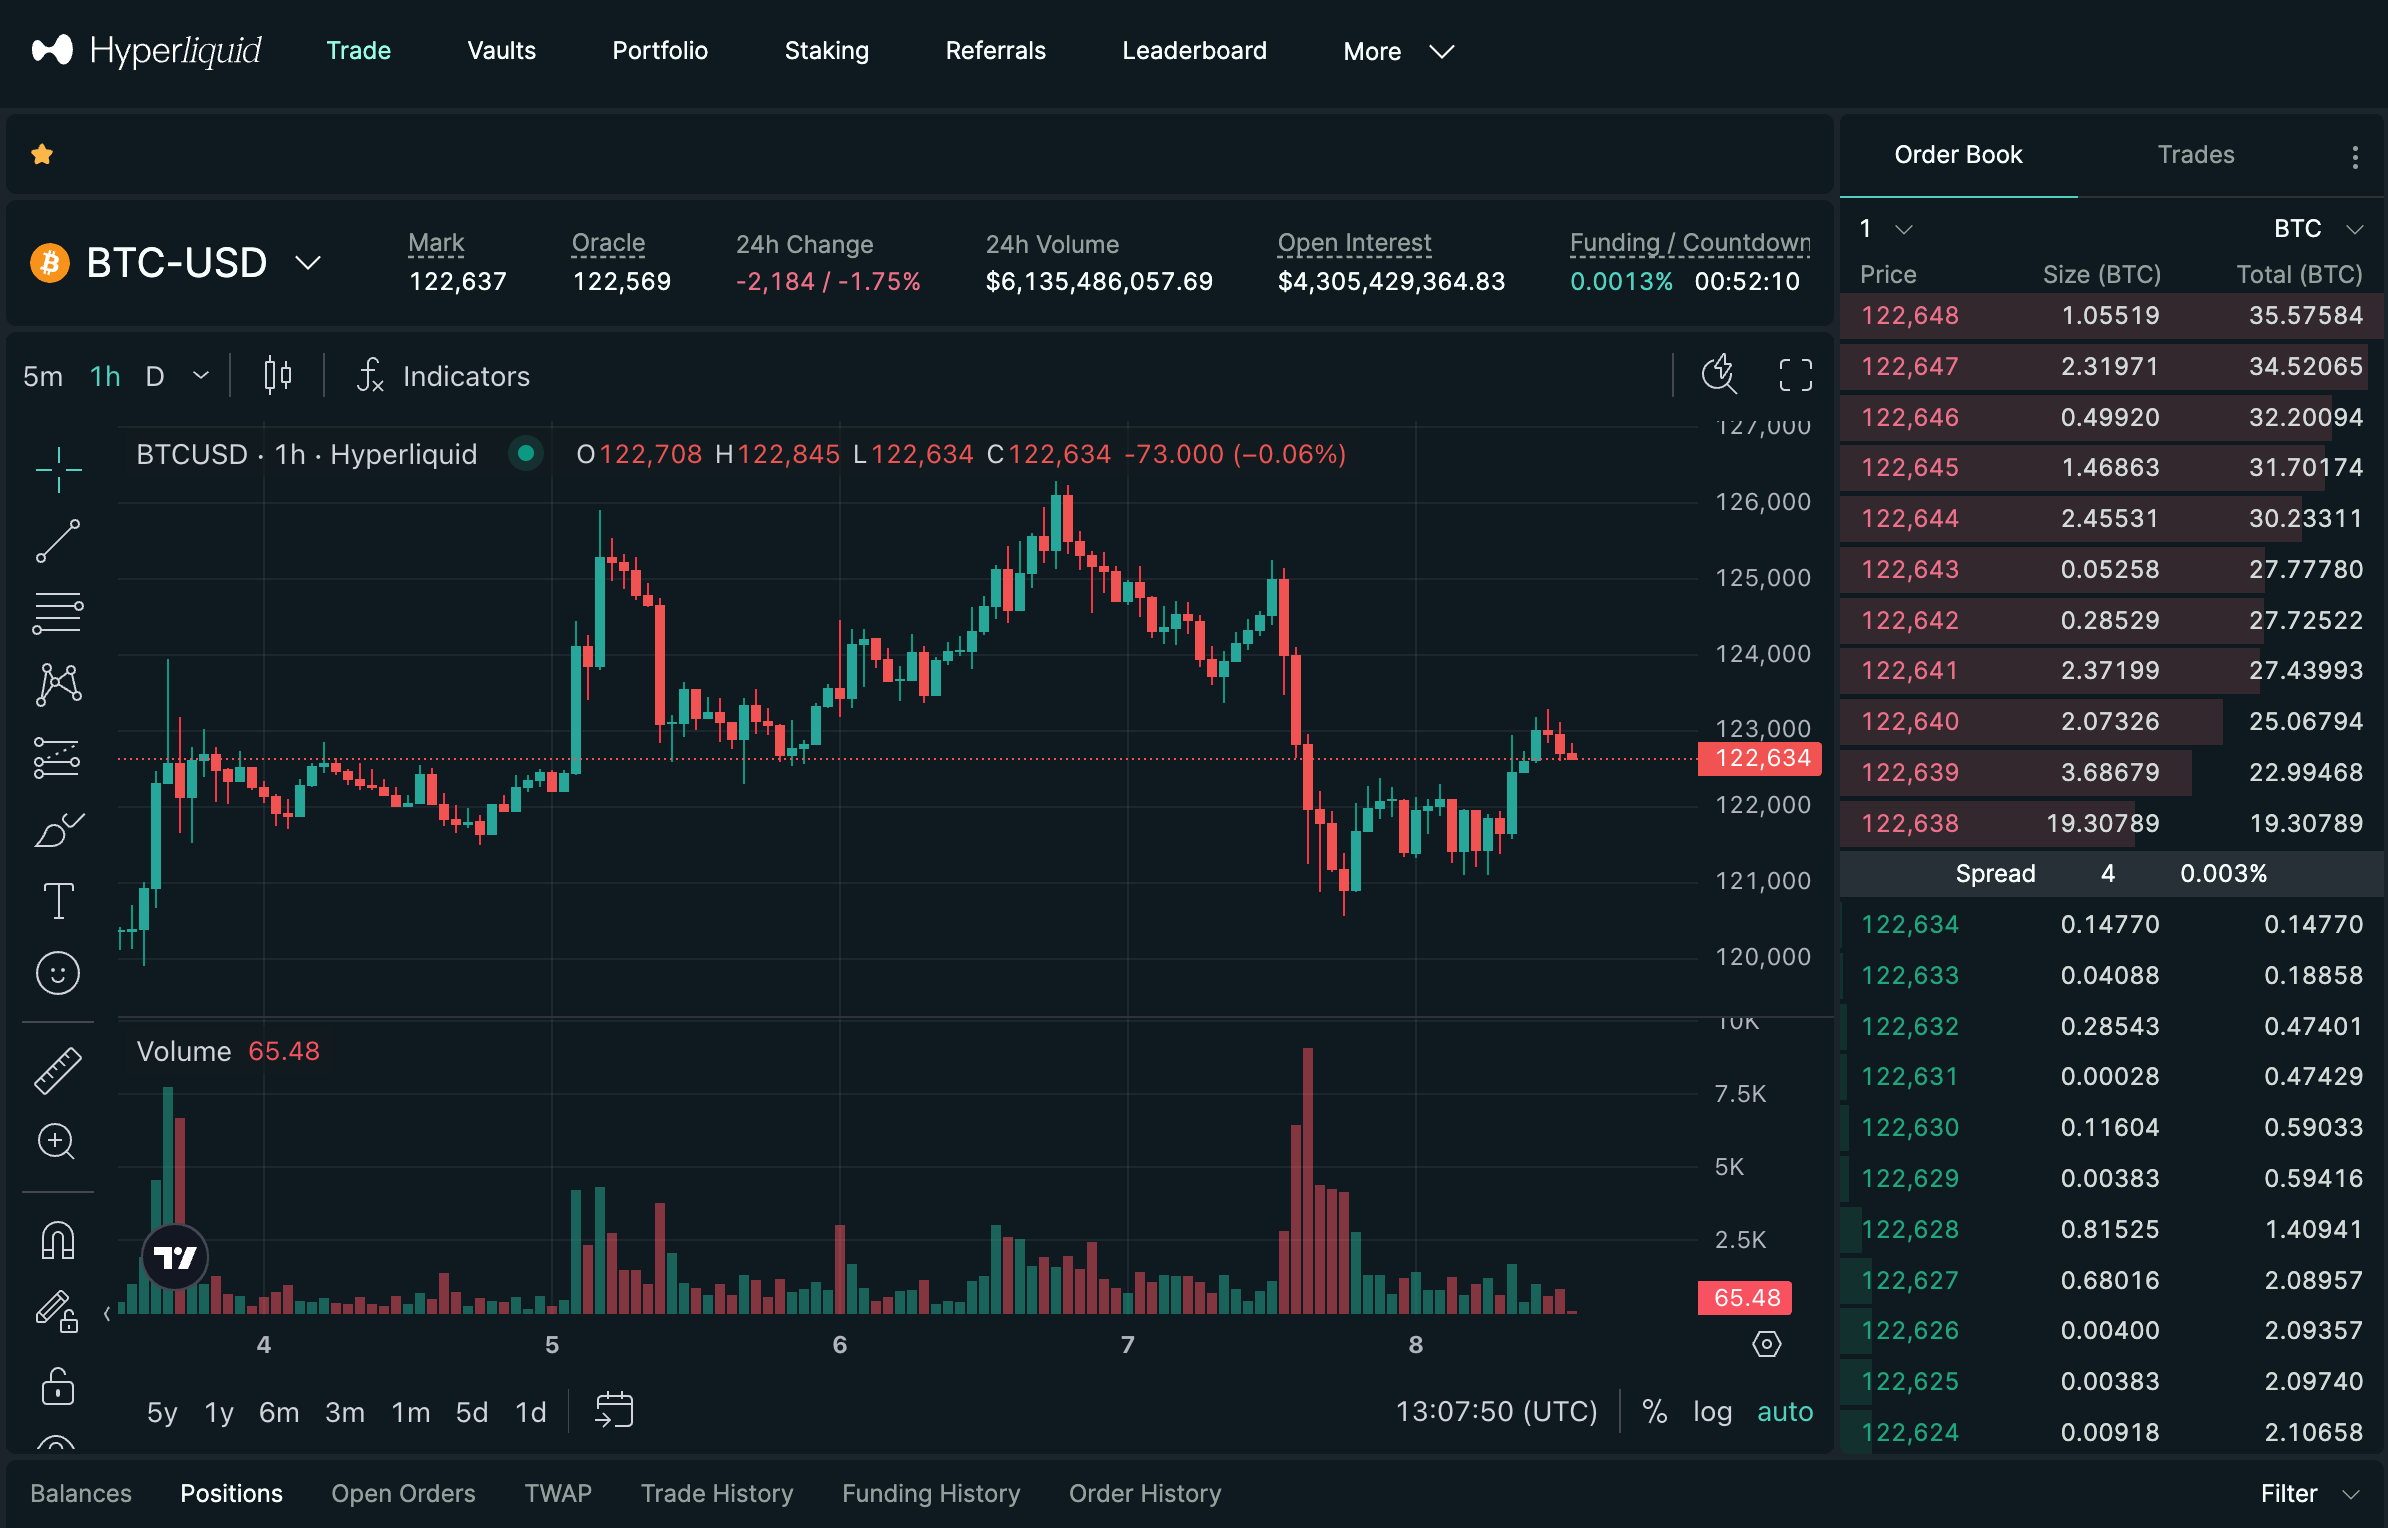2388x1528 pixels.
Task: Click the fullscreen chart icon
Action: click(1795, 376)
